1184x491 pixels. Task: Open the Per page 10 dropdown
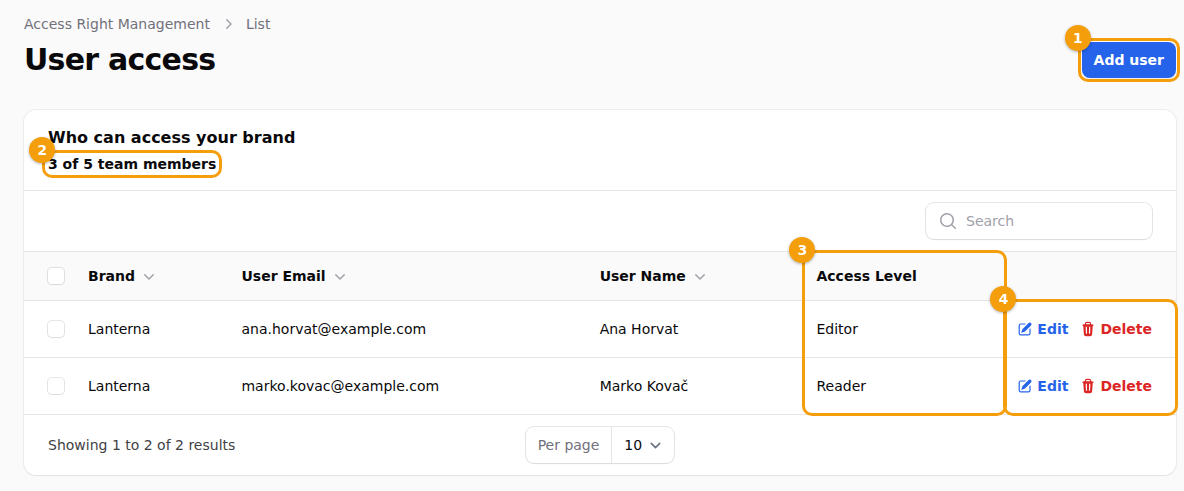click(643, 446)
